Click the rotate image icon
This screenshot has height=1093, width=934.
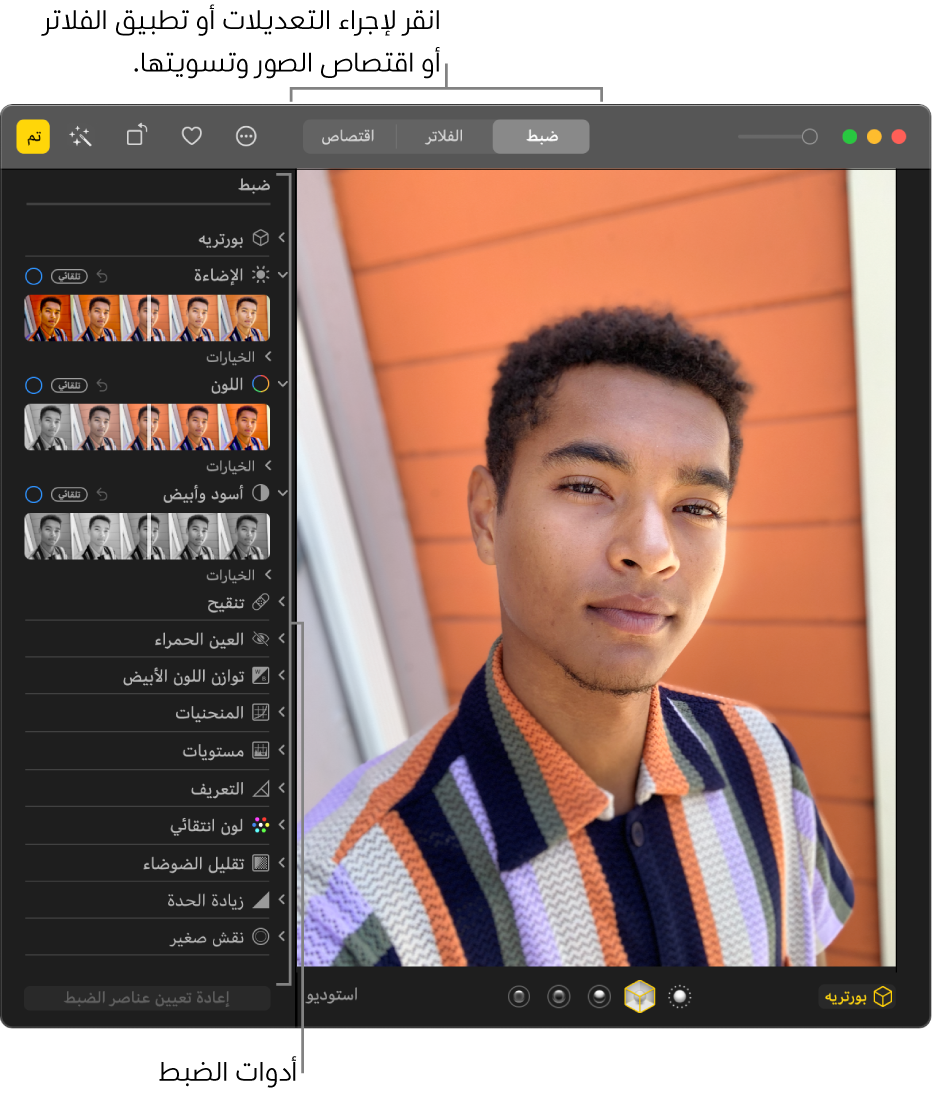[x=137, y=136]
